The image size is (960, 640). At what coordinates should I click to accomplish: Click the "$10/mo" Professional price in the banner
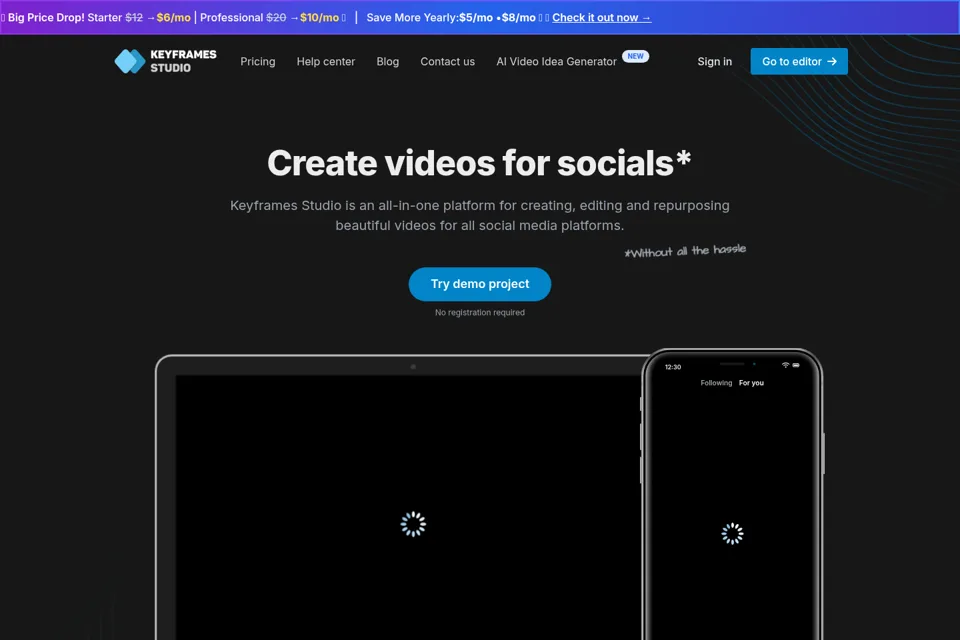(320, 18)
